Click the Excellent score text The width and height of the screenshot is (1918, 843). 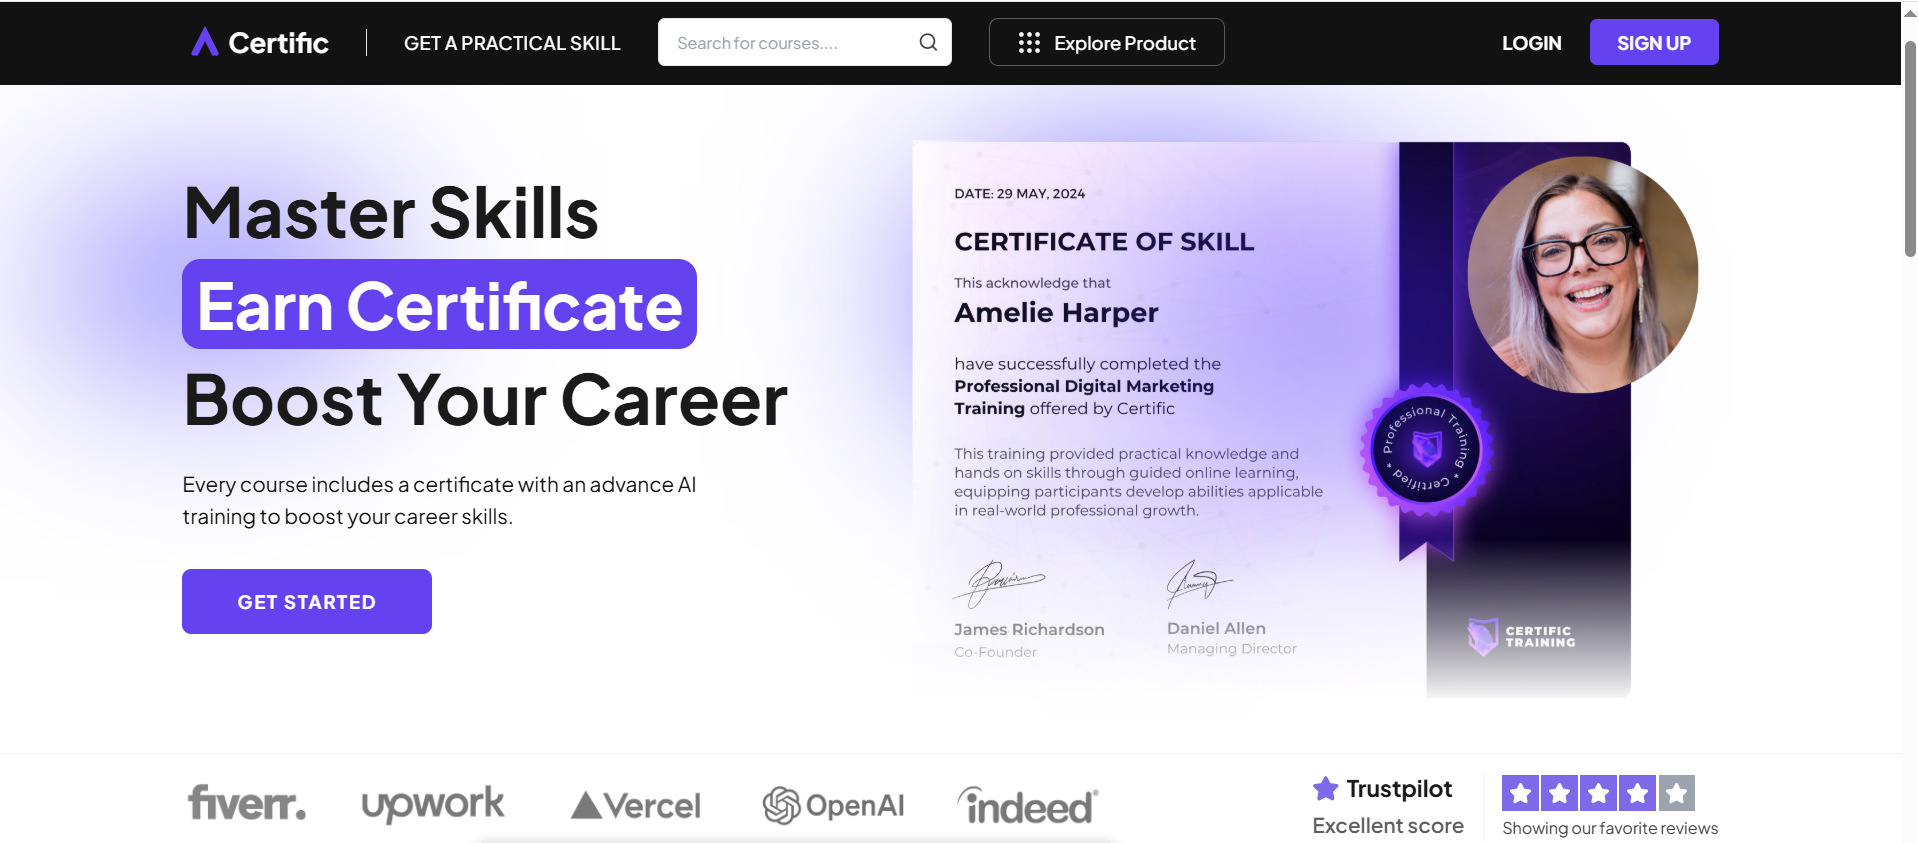(x=1388, y=826)
